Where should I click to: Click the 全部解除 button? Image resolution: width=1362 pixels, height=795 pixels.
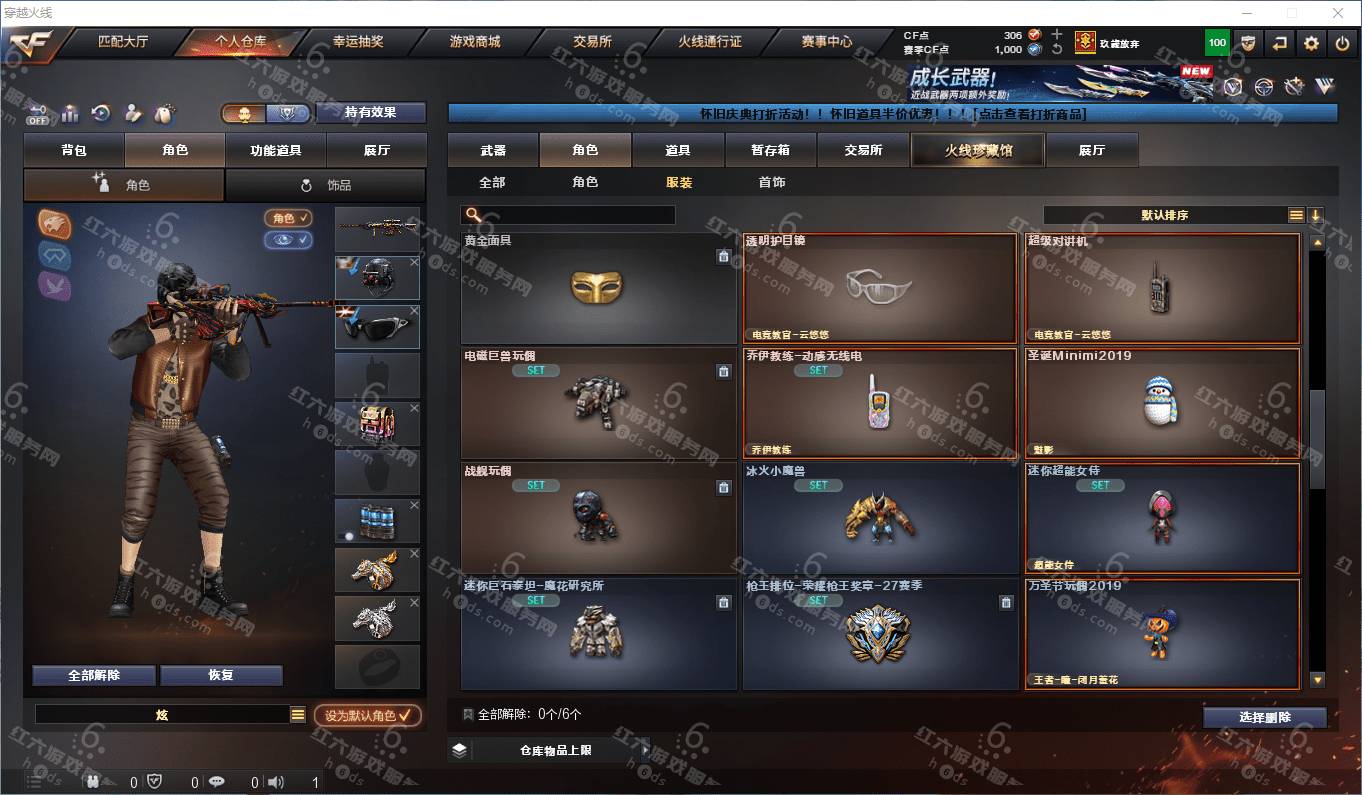coord(94,675)
